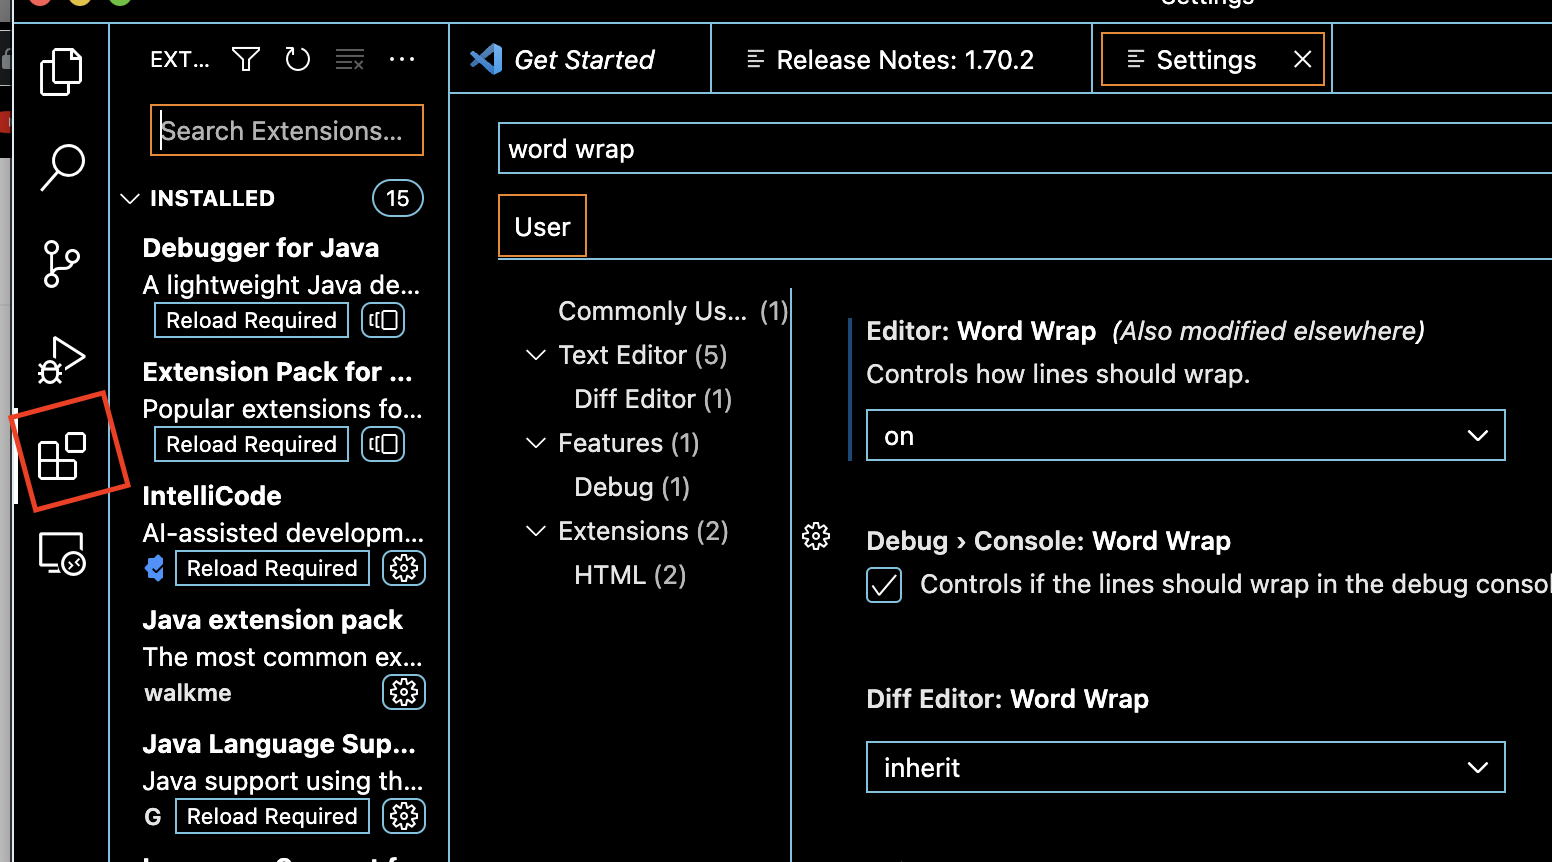Click walkme publisher name
Screen dimensions: 1552x862
pyautogui.click(x=188, y=693)
